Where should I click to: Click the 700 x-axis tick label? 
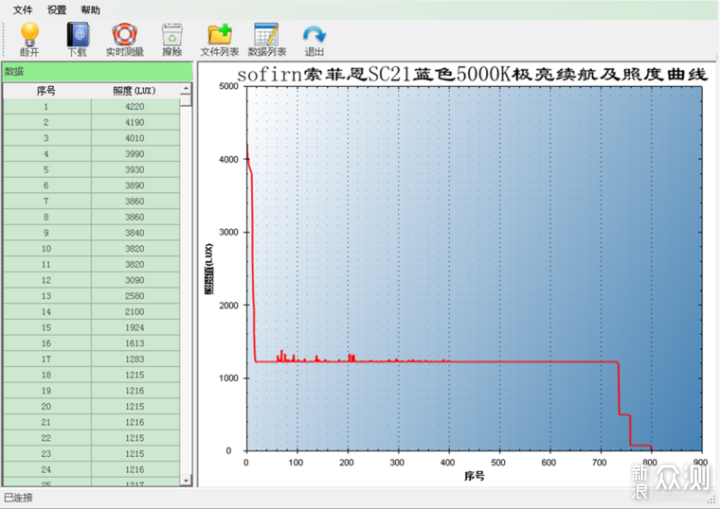pos(599,463)
